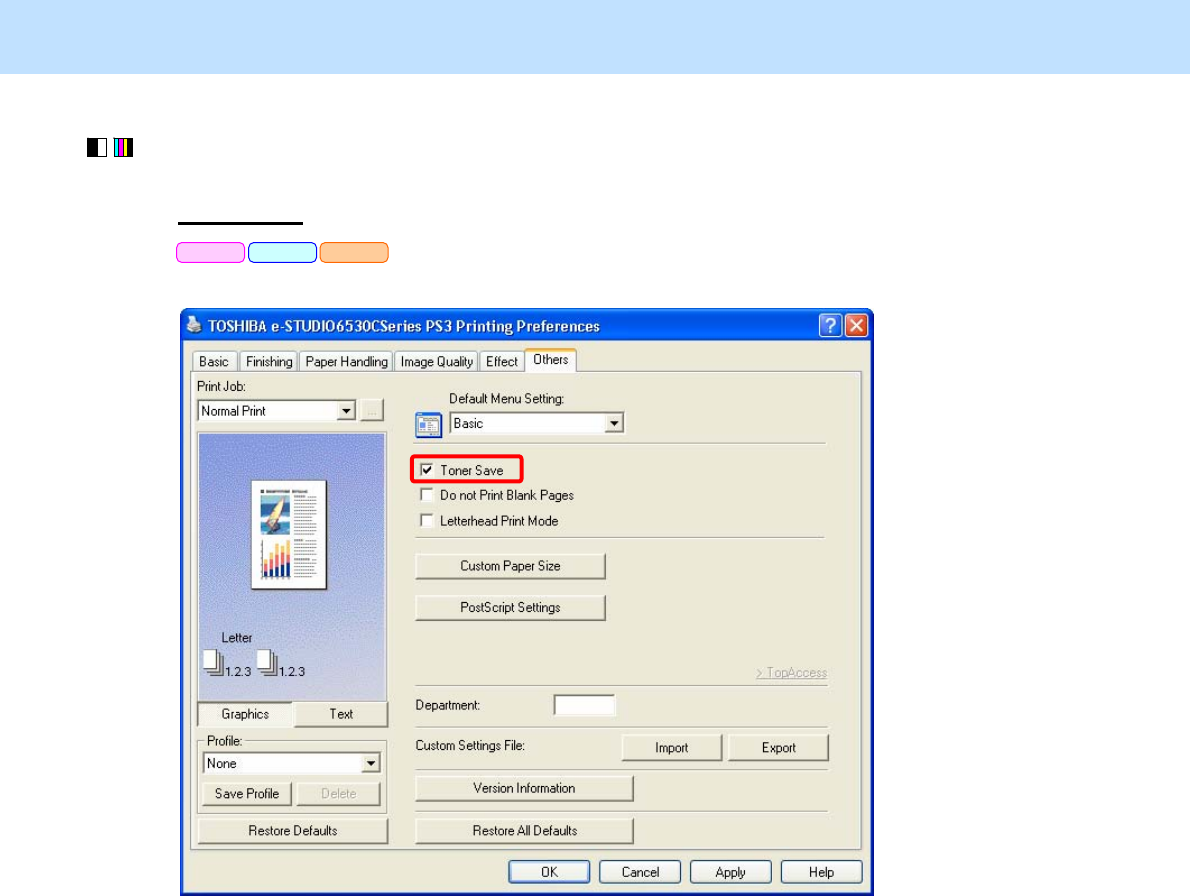Click the Department input field
The width and height of the screenshot is (1190, 896).
pyautogui.click(x=584, y=706)
